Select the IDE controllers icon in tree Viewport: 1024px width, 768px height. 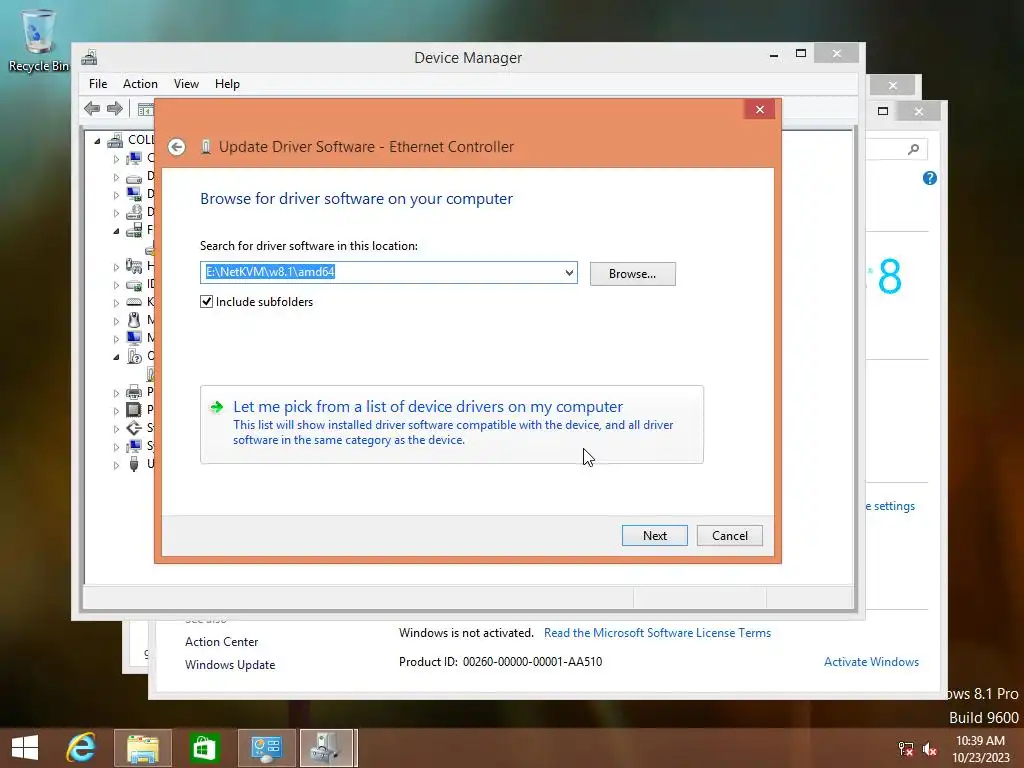point(134,285)
